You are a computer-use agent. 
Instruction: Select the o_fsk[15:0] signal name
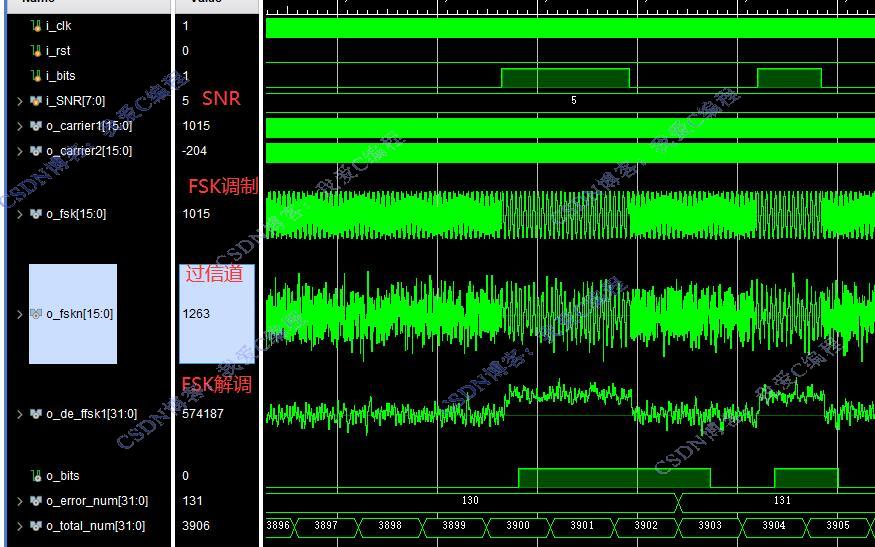tap(76, 214)
